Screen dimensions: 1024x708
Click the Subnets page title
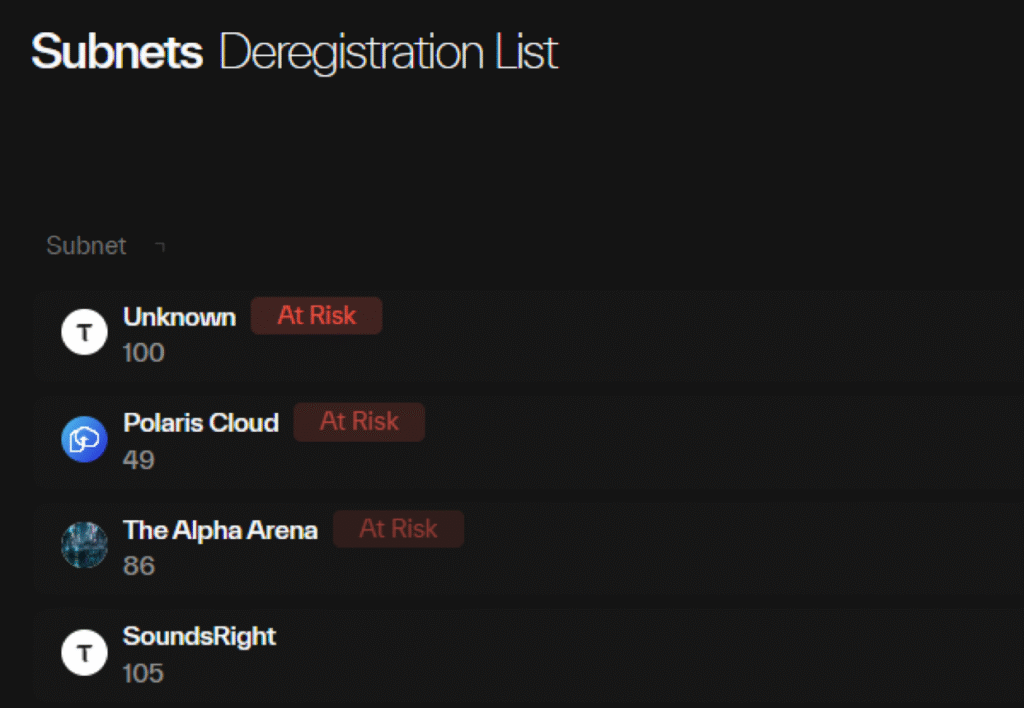click(x=117, y=52)
